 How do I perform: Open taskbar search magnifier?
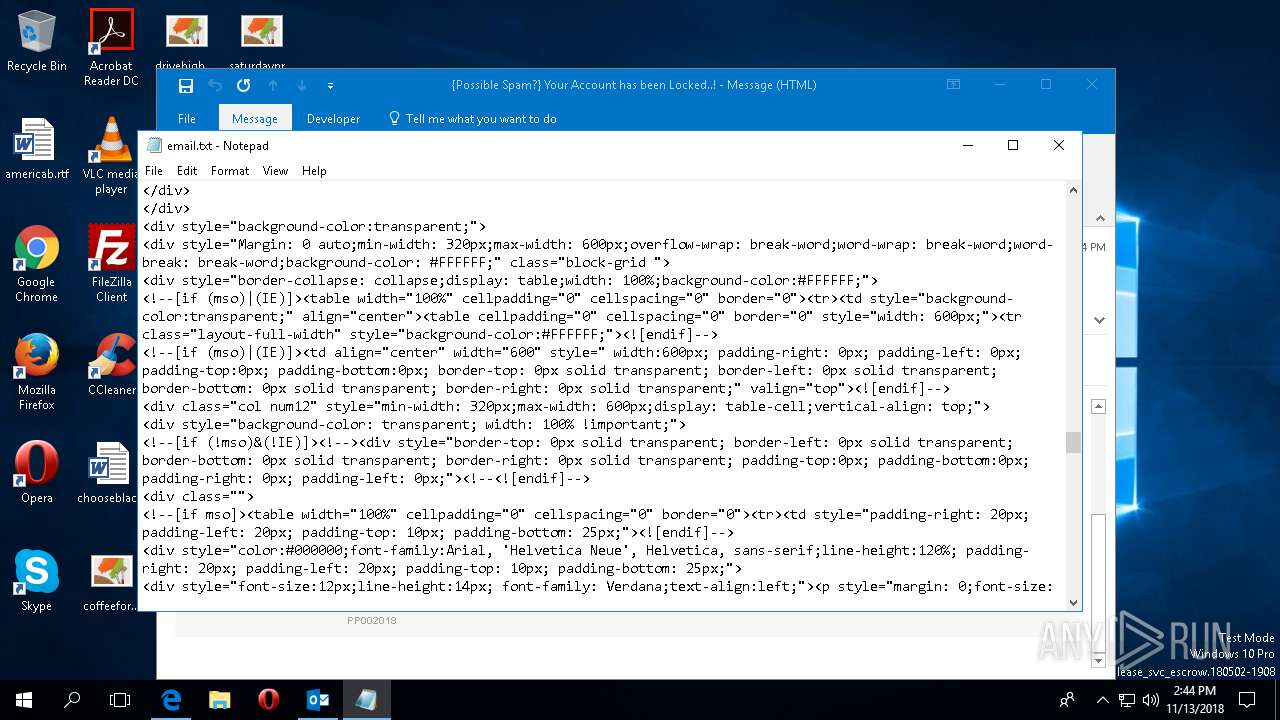[x=72, y=700]
